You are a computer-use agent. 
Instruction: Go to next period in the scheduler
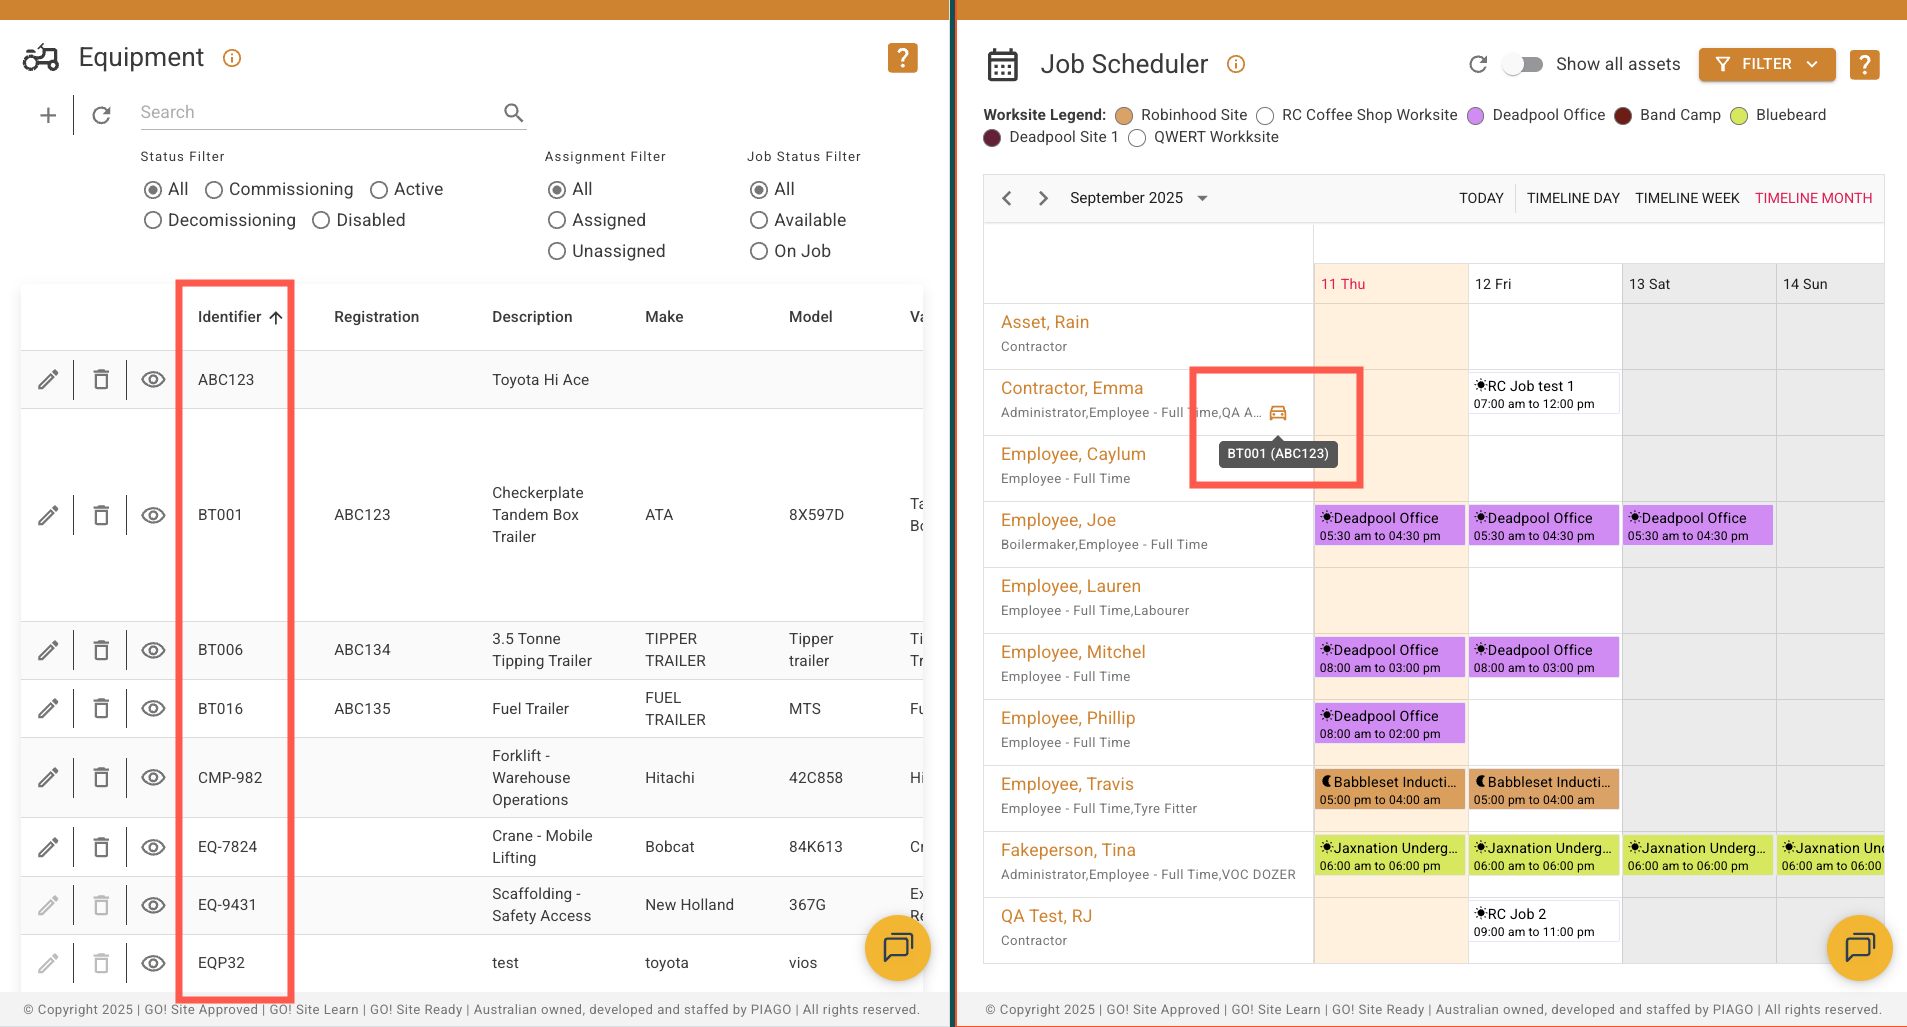(1043, 198)
